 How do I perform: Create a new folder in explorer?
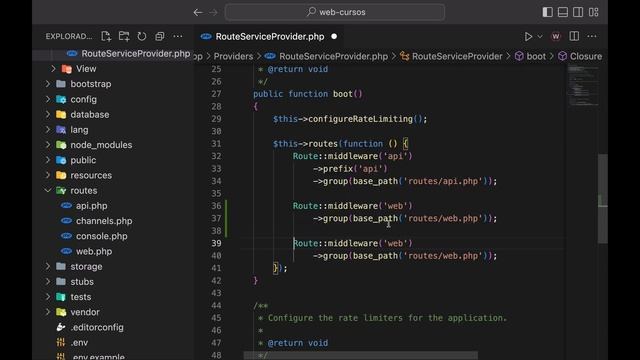coord(124,36)
